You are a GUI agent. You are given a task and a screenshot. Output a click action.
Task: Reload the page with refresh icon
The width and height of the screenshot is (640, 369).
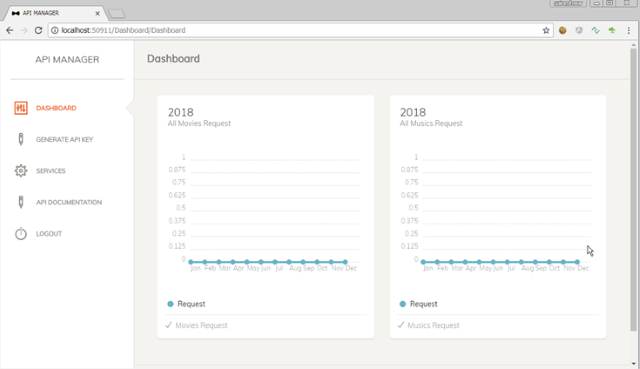[x=38, y=30]
